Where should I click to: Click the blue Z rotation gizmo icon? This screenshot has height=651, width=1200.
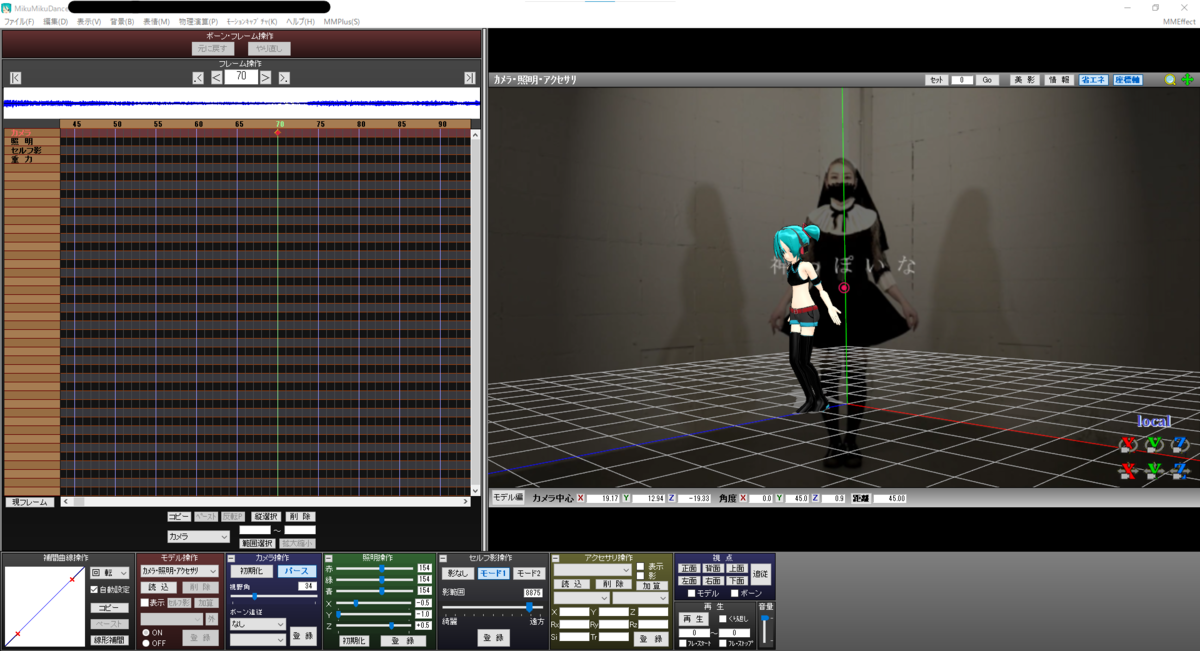click(1180, 444)
